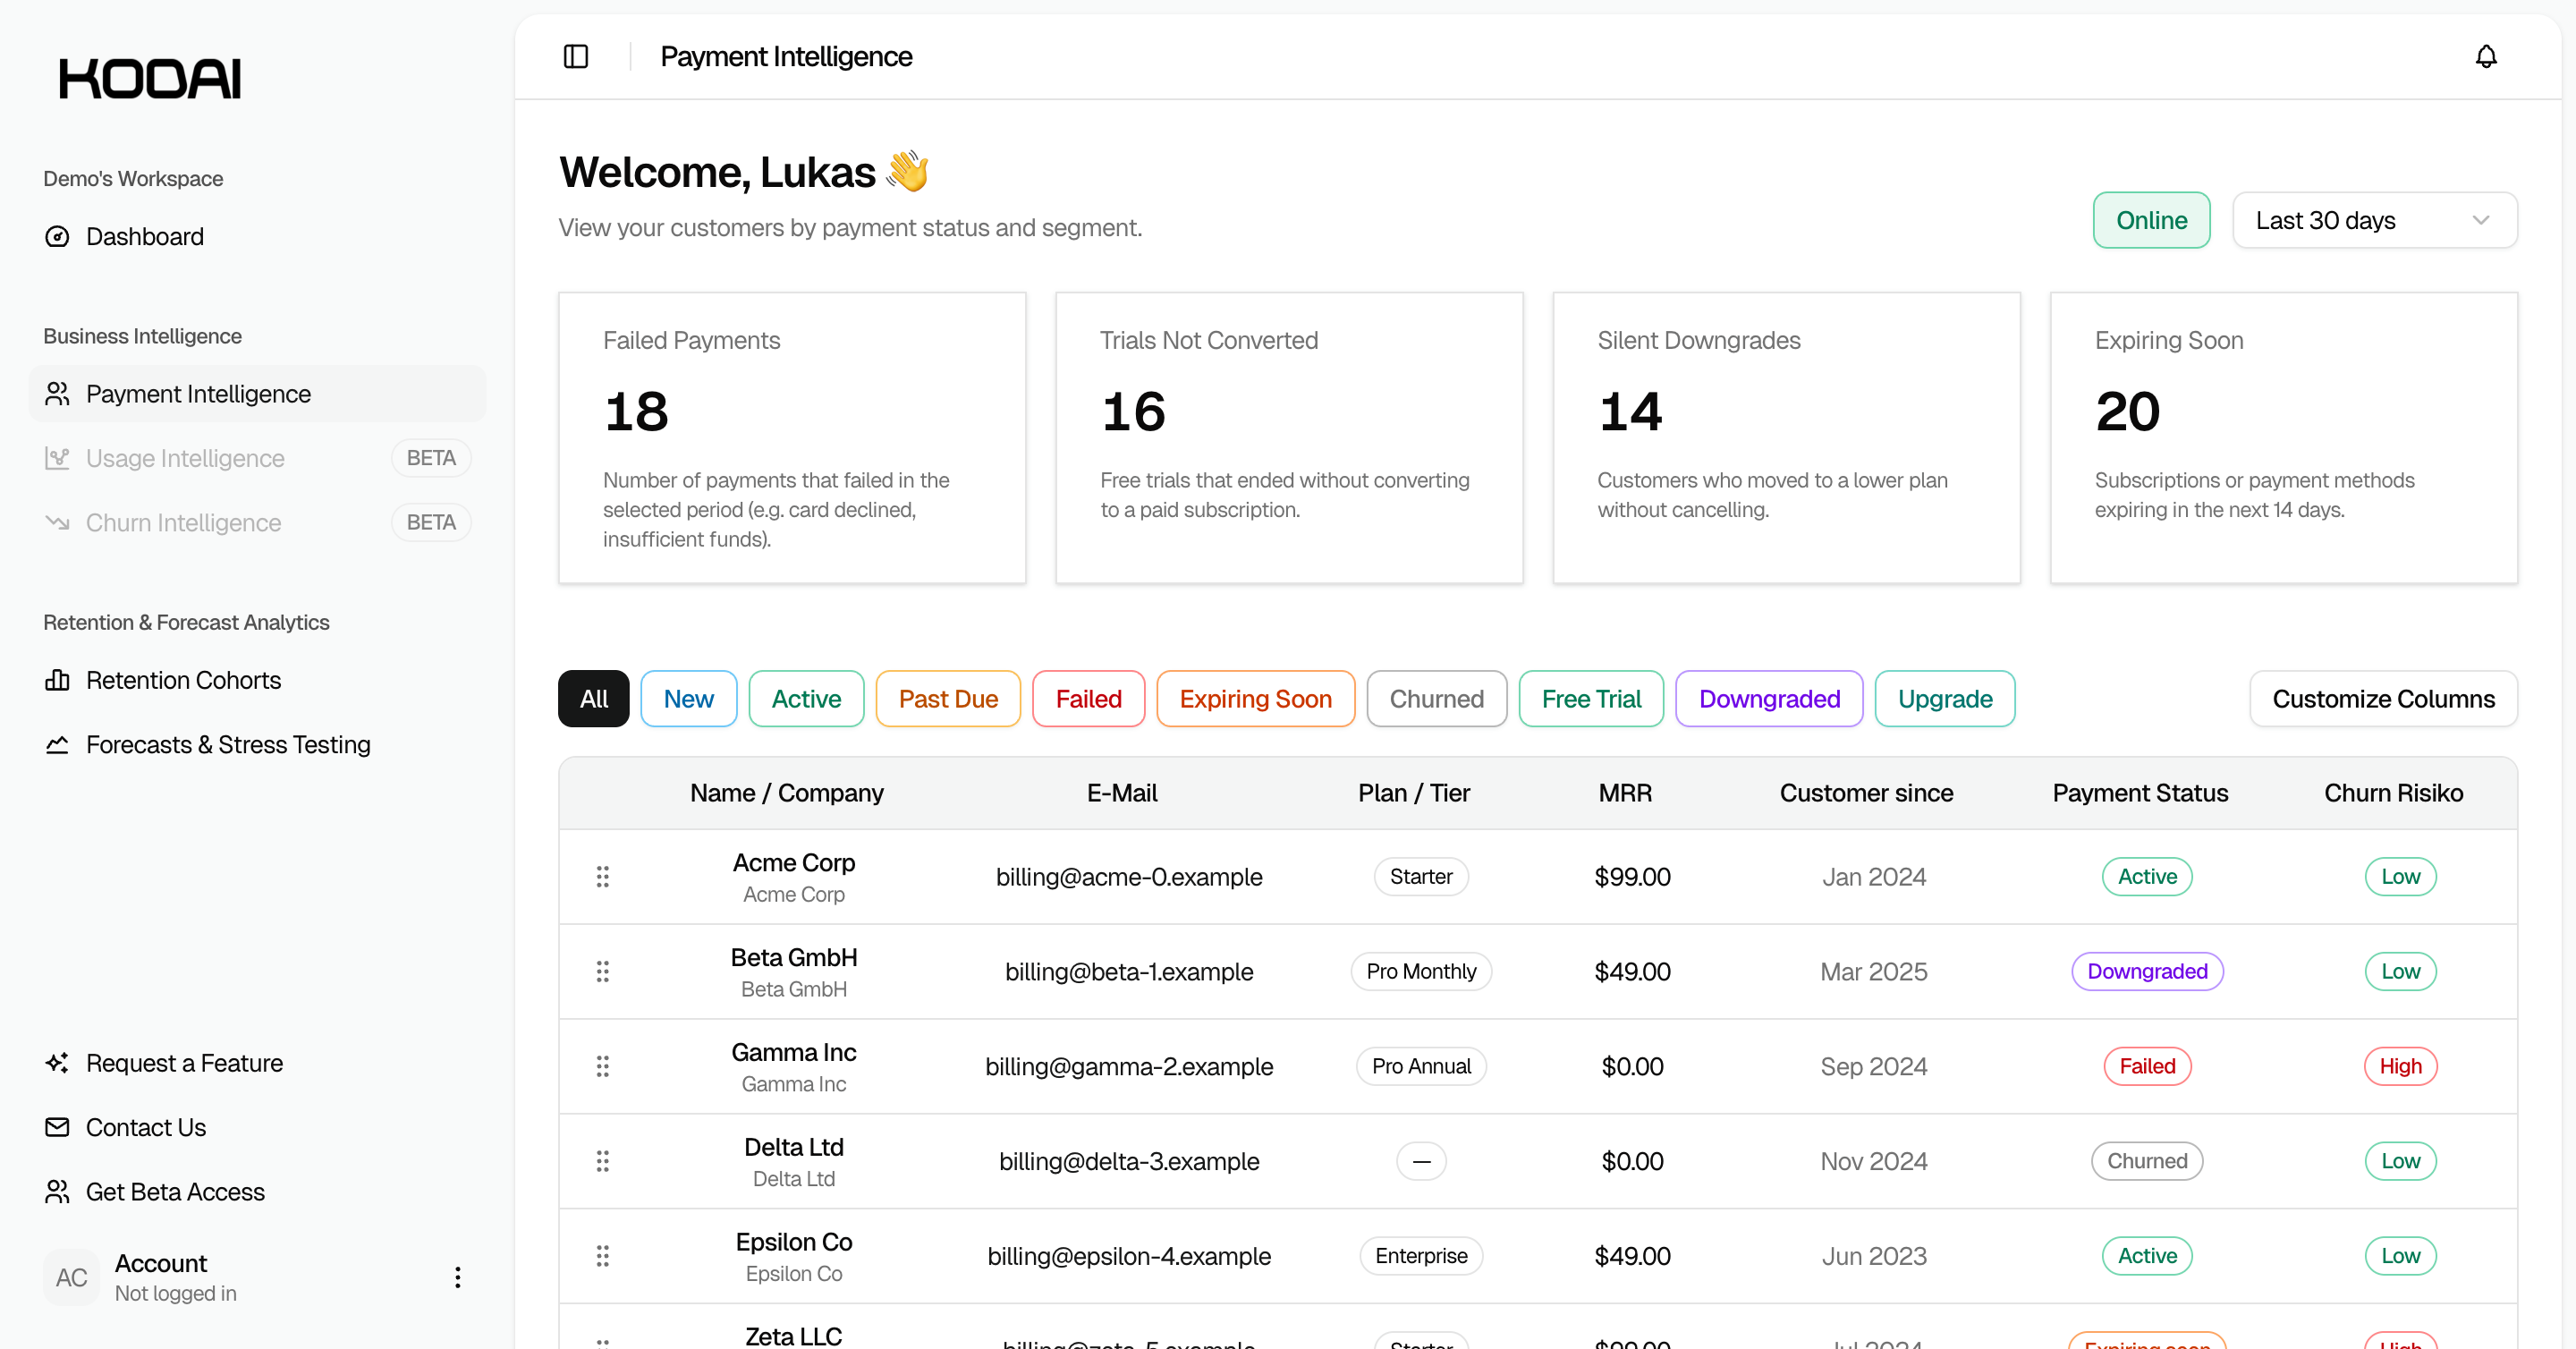Viewport: 2576px width, 1349px height.
Task: Click the Retention Cohorts chart icon
Action: 57,680
